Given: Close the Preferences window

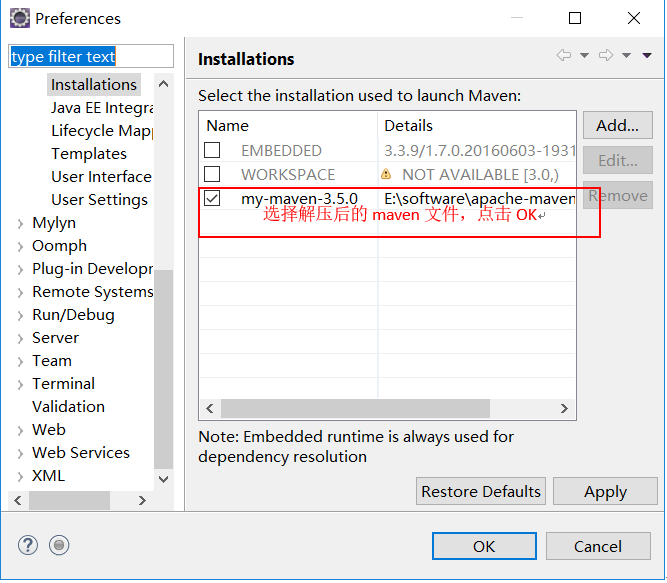Looking at the screenshot, I should tap(634, 18).
